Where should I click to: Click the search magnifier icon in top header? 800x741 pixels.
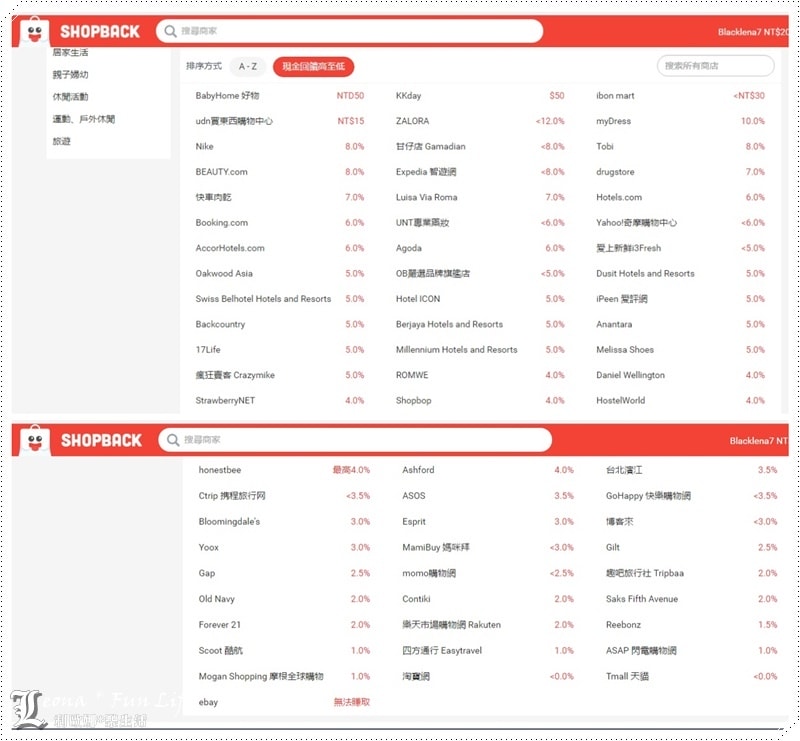tap(171, 31)
